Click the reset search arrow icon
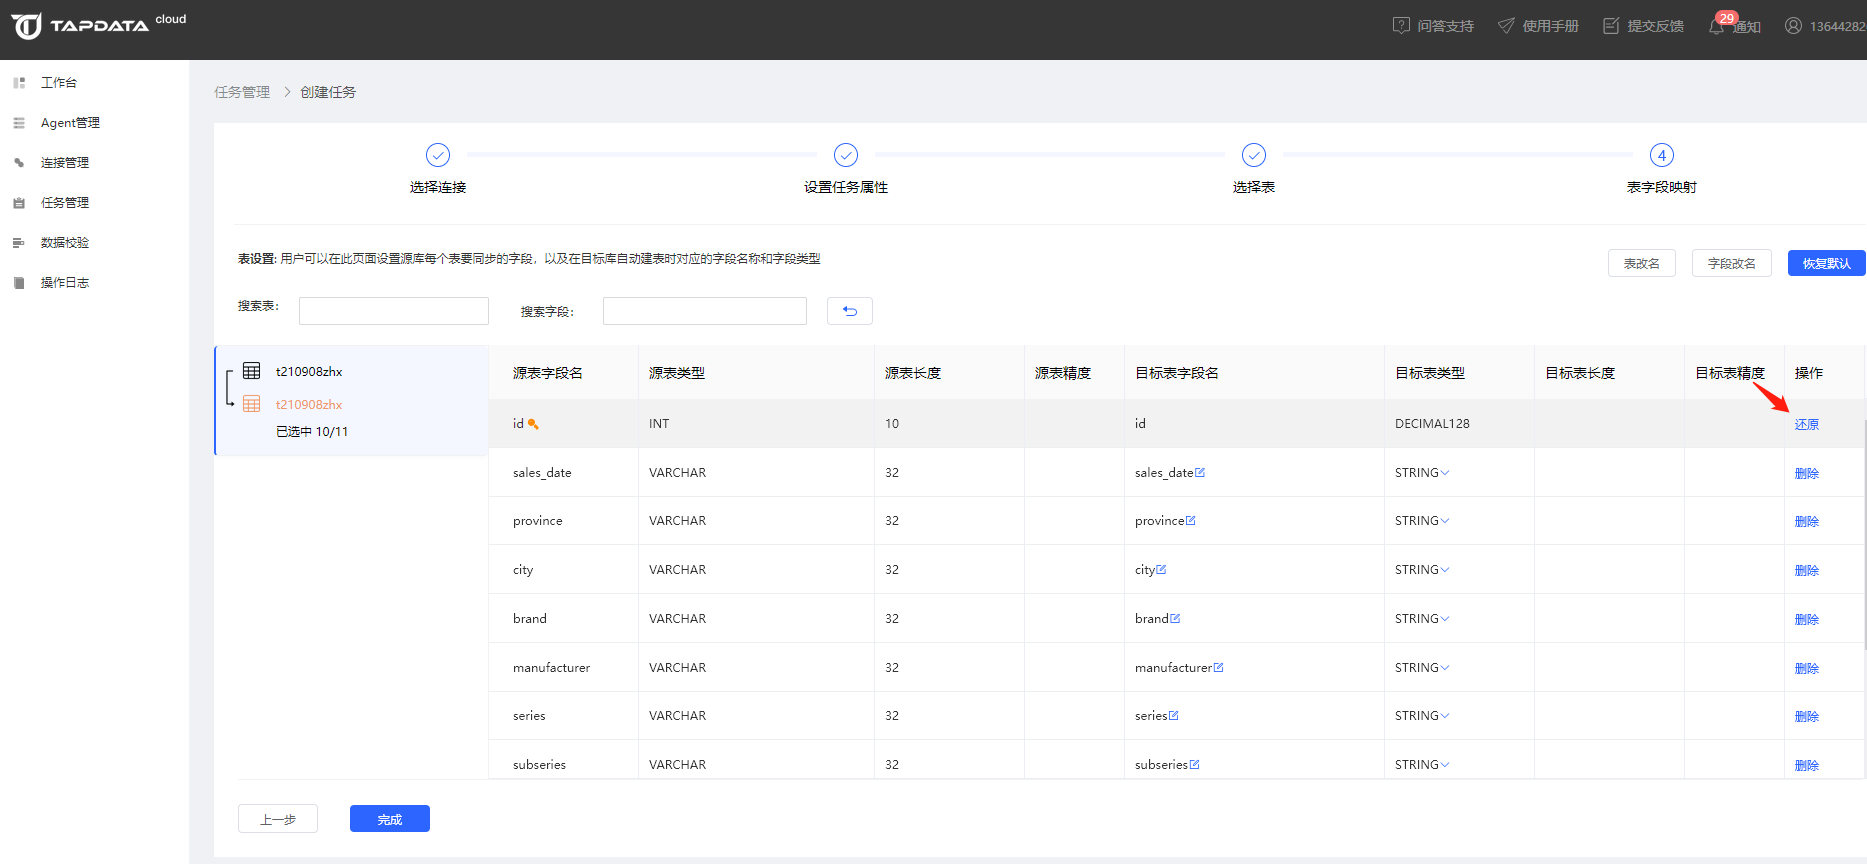1867x864 pixels. point(849,311)
